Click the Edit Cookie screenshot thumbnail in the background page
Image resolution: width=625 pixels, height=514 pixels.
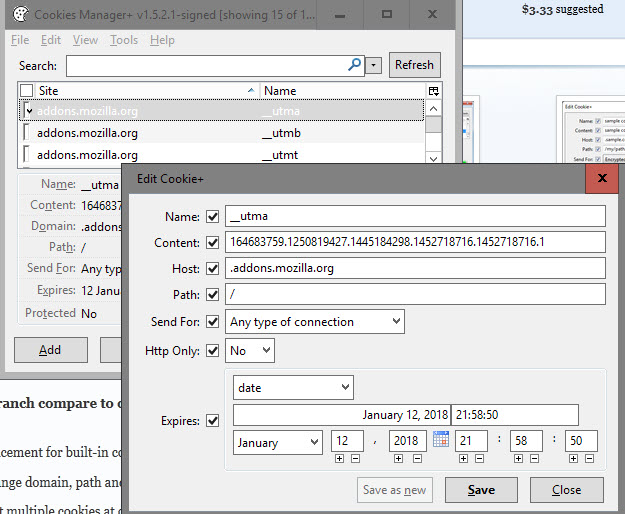591,131
